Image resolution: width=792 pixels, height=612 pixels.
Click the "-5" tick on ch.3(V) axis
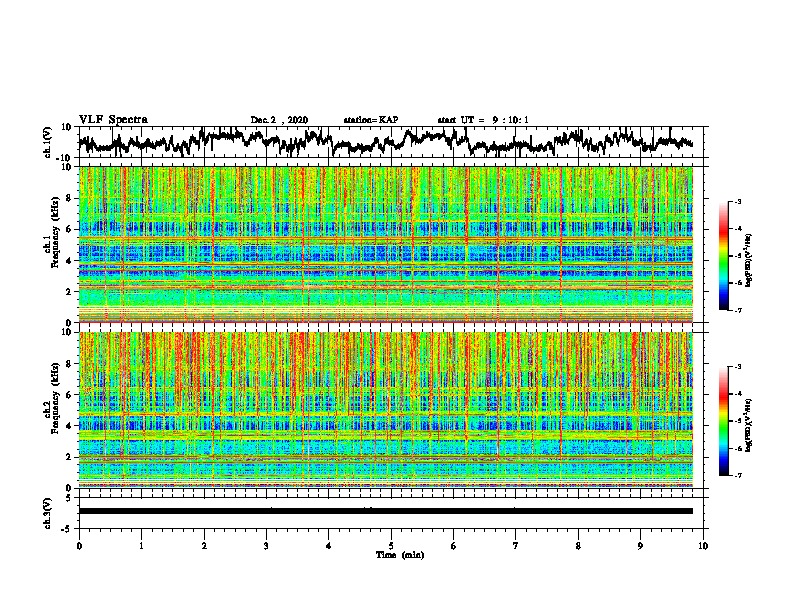click(x=66, y=529)
